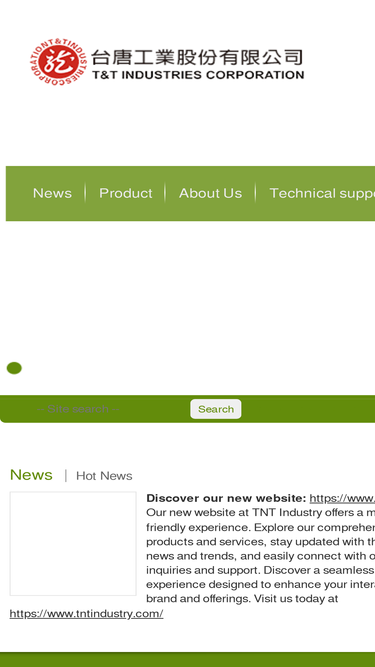Open the News menu item

pyautogui.click(x=52, y=193)
